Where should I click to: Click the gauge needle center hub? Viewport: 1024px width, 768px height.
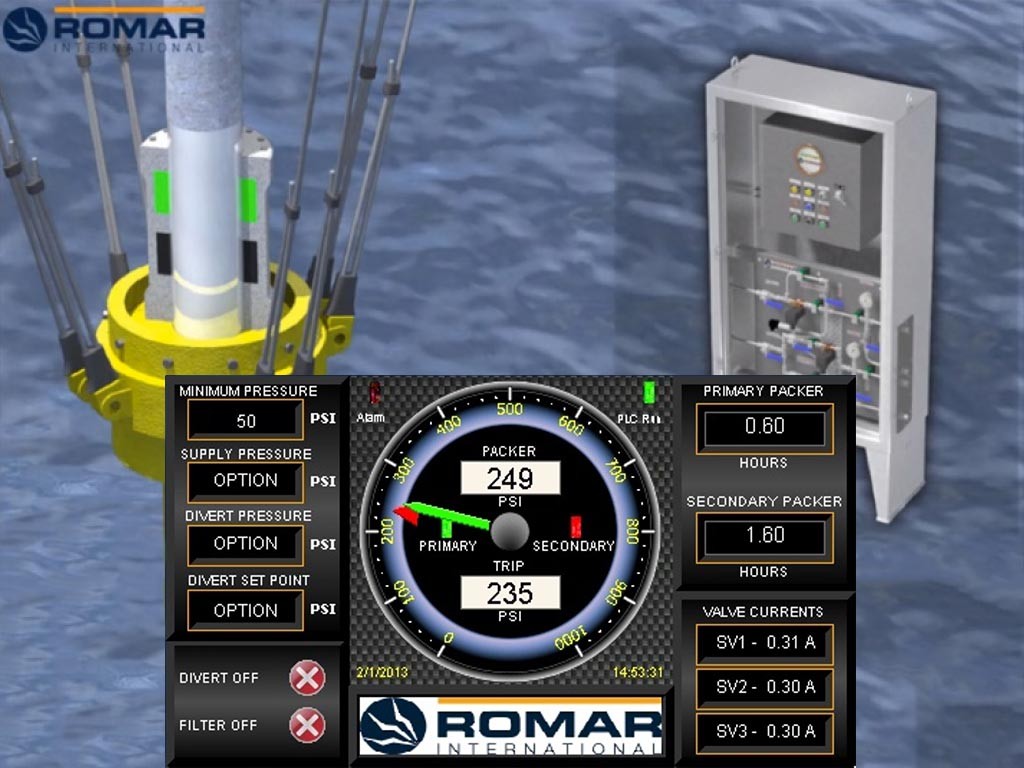(510, 531)
